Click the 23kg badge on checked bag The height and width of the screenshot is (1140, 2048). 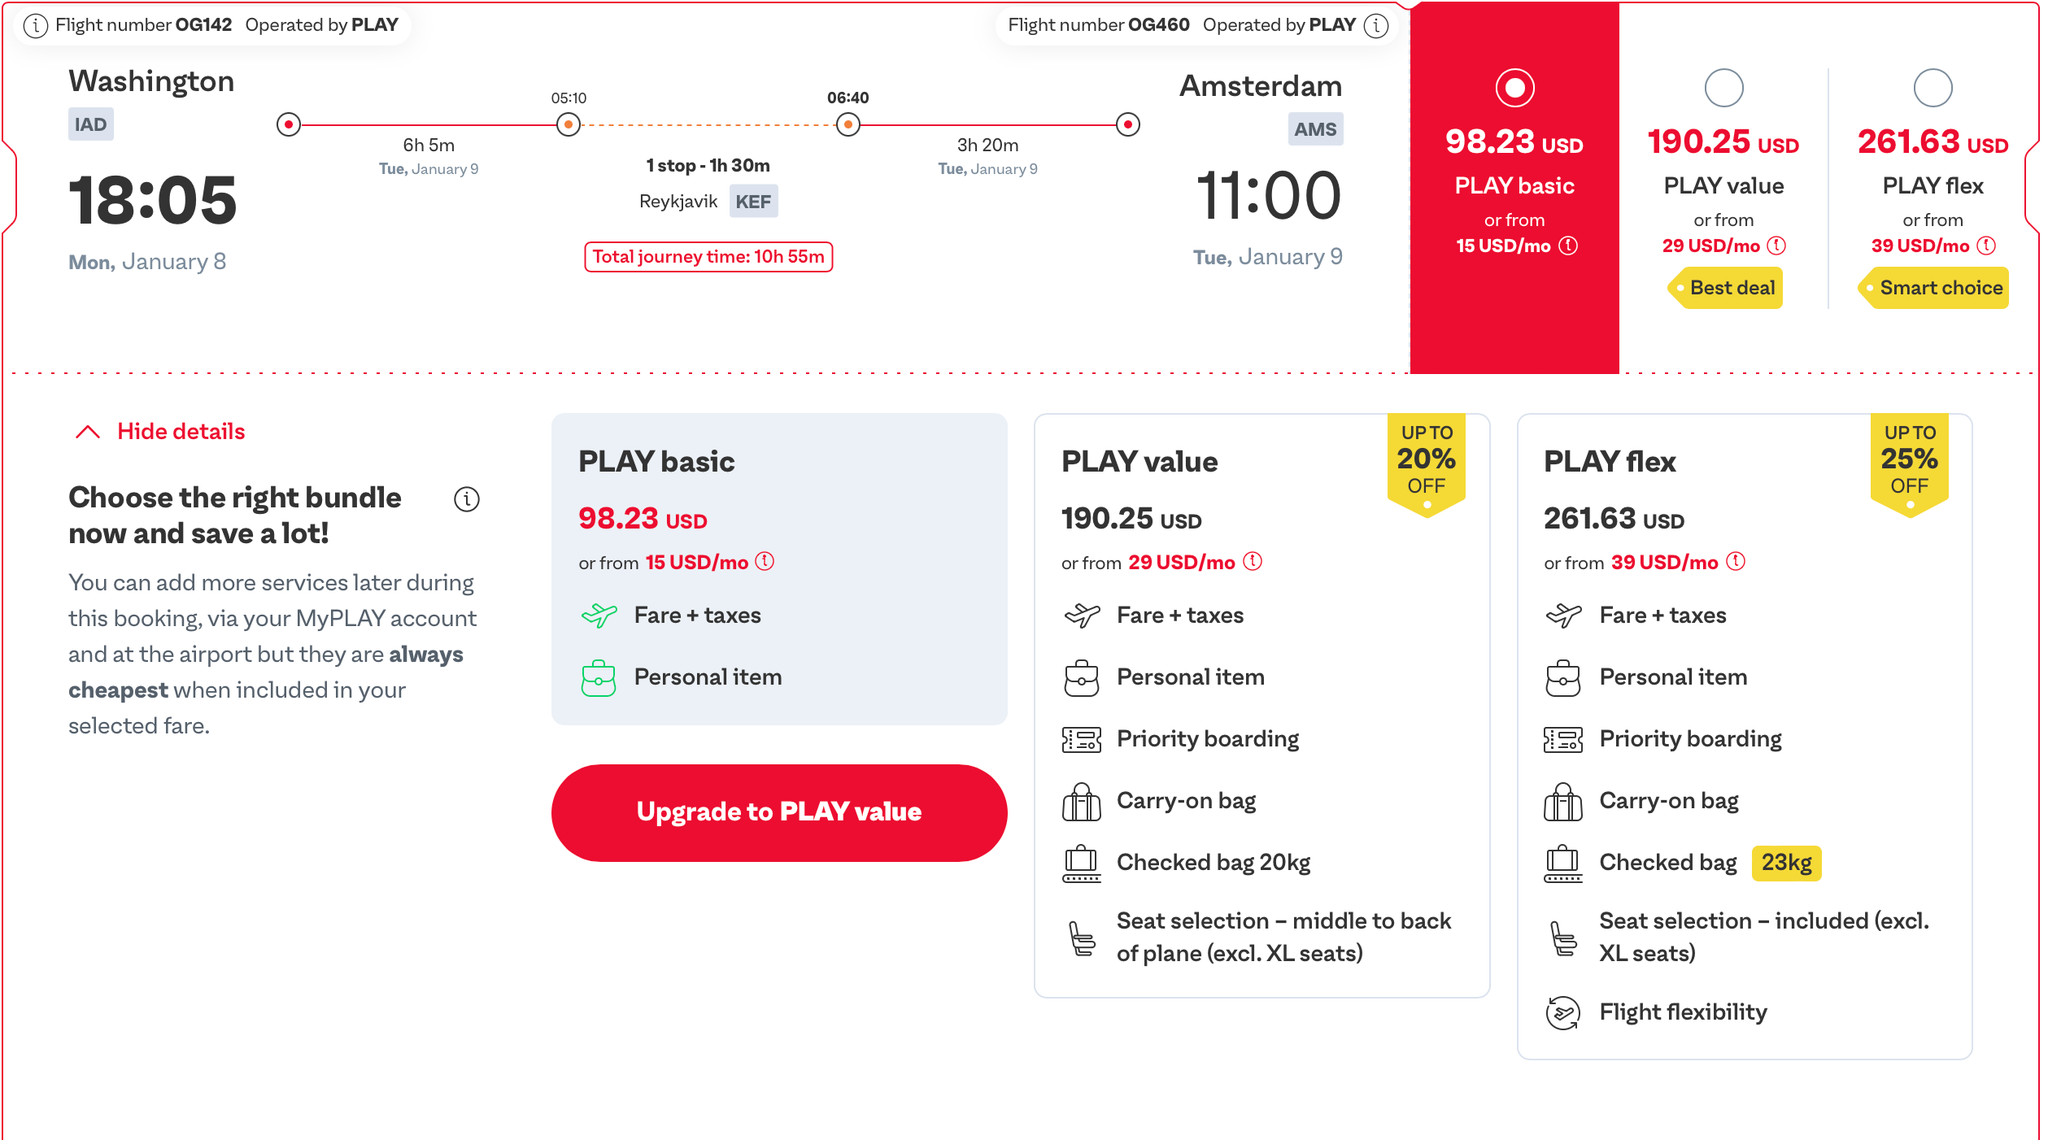point(1786,863)
